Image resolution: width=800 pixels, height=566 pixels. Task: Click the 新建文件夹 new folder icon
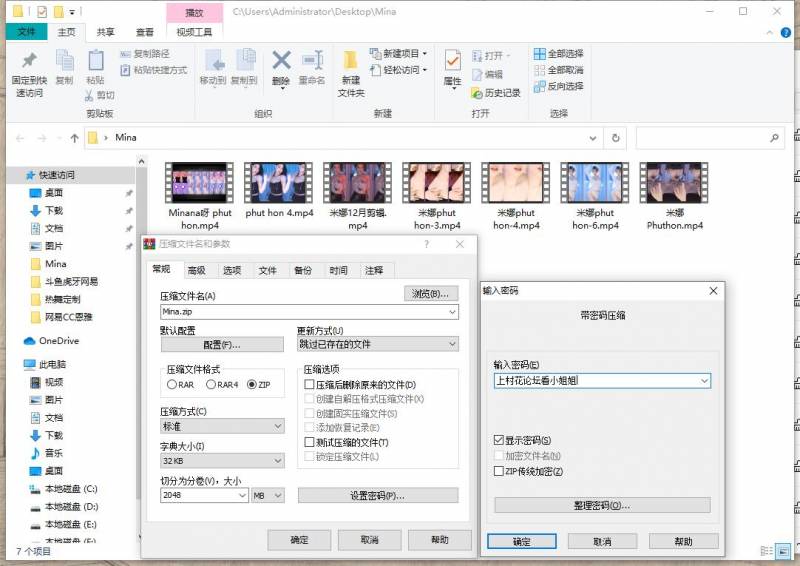coord(351,62)
